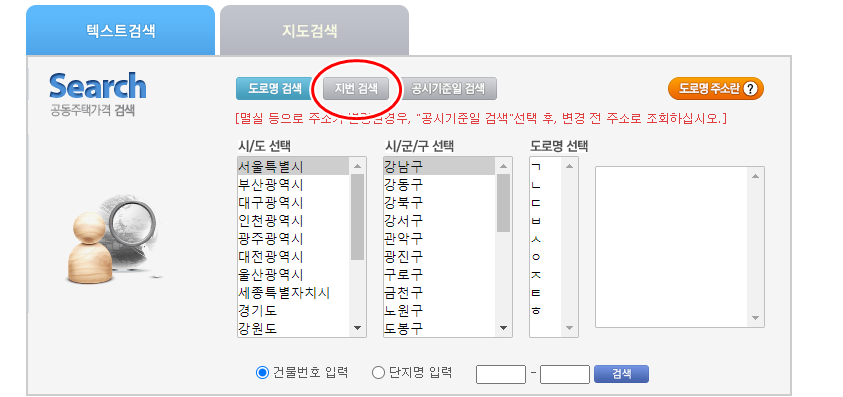This screenshot has height=397, width=843.
Task: Pick 울산광역시 from the list
Action: point(294,274)
